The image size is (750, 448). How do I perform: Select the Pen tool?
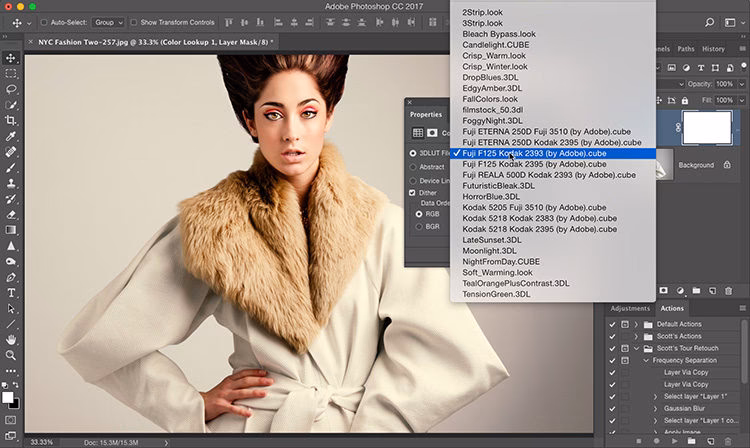coord(11,277)
